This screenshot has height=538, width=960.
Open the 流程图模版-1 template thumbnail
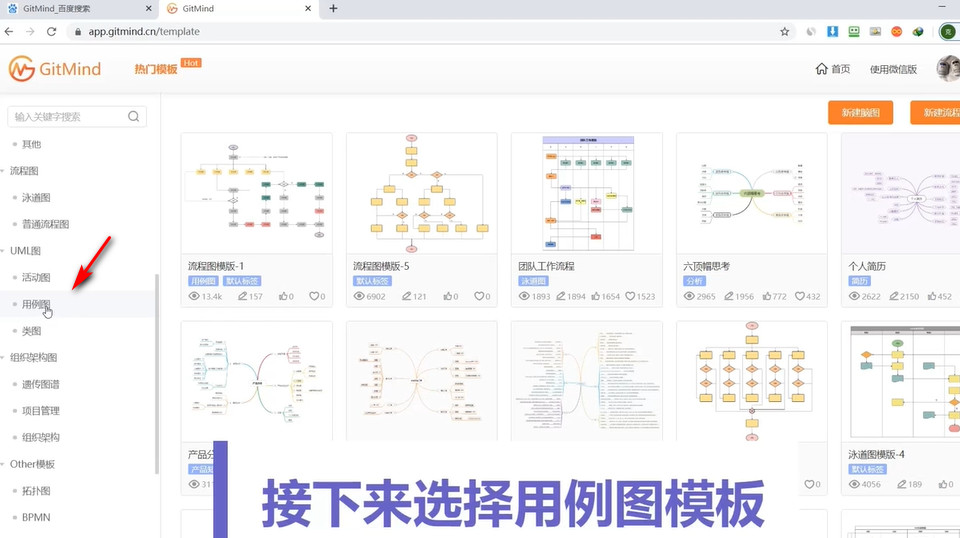257,193
